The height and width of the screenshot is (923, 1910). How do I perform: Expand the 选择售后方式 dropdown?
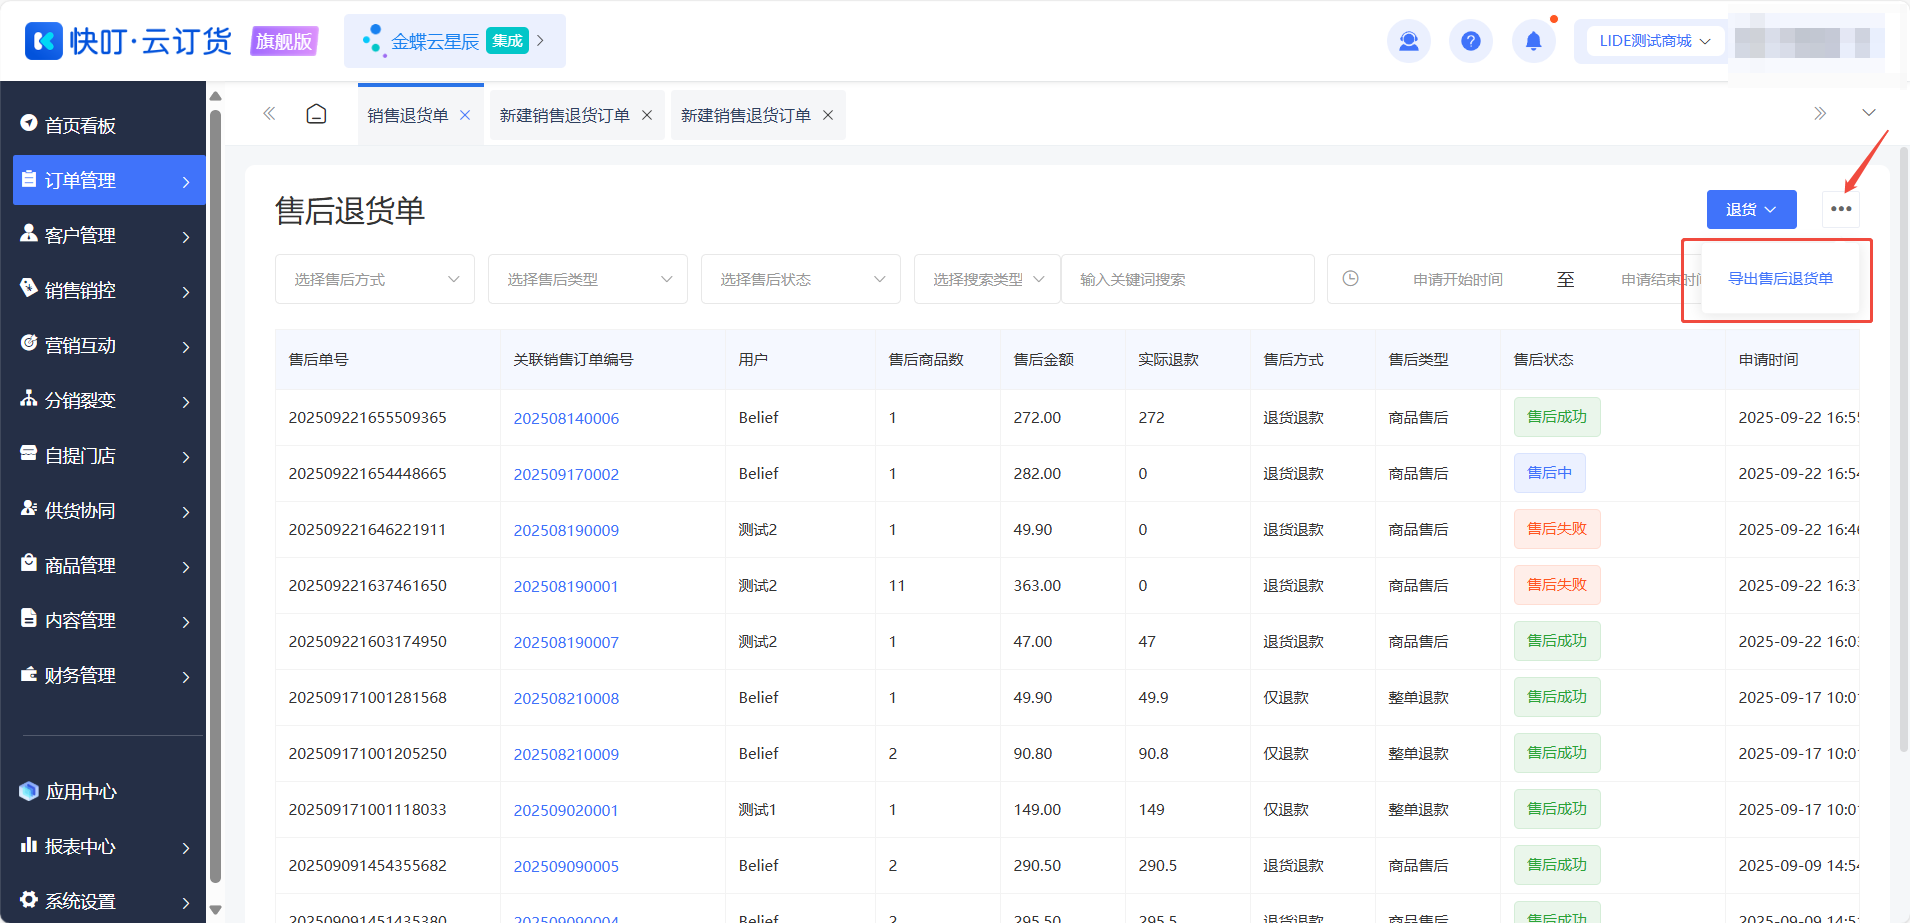[x=375, y=279]
